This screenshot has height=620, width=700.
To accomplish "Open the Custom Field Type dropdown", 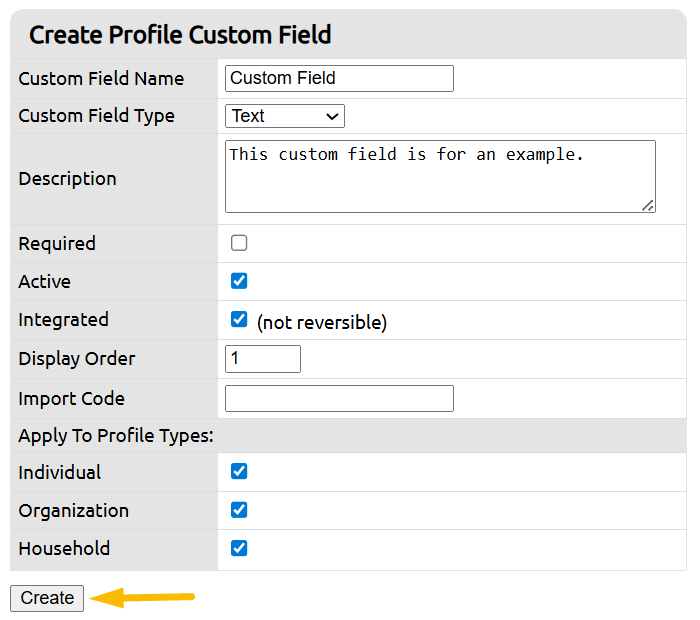I will (x=285, y=116).
